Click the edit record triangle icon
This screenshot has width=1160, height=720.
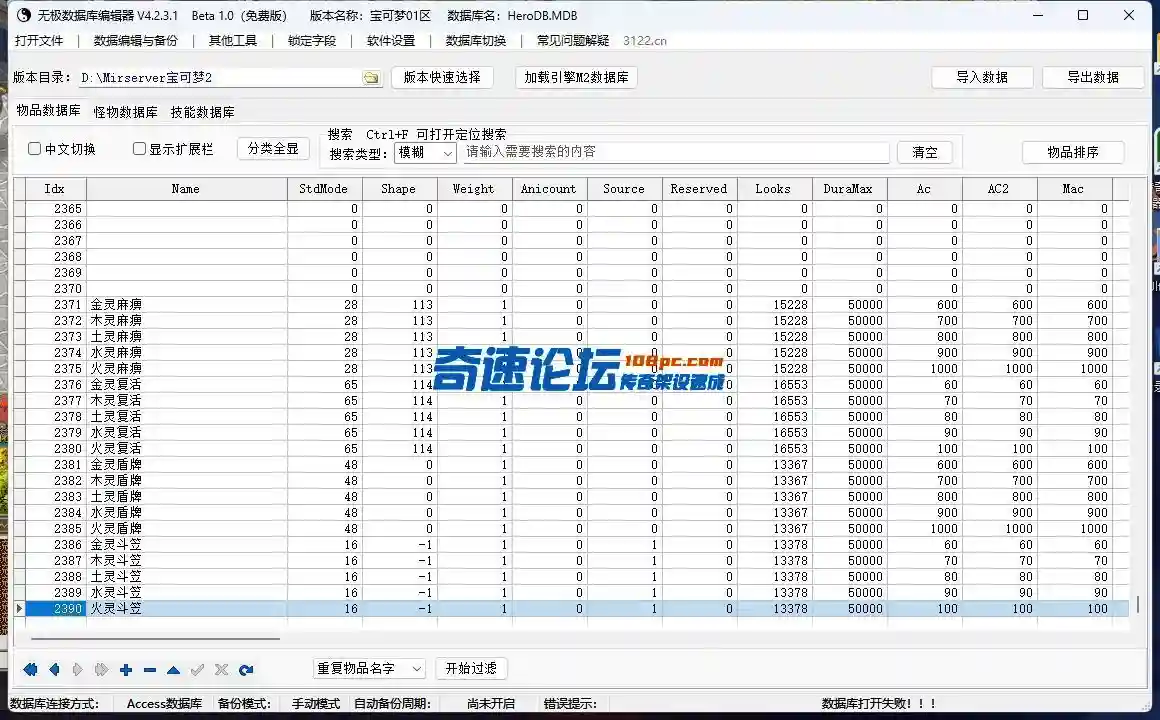(x=173, y=670)
